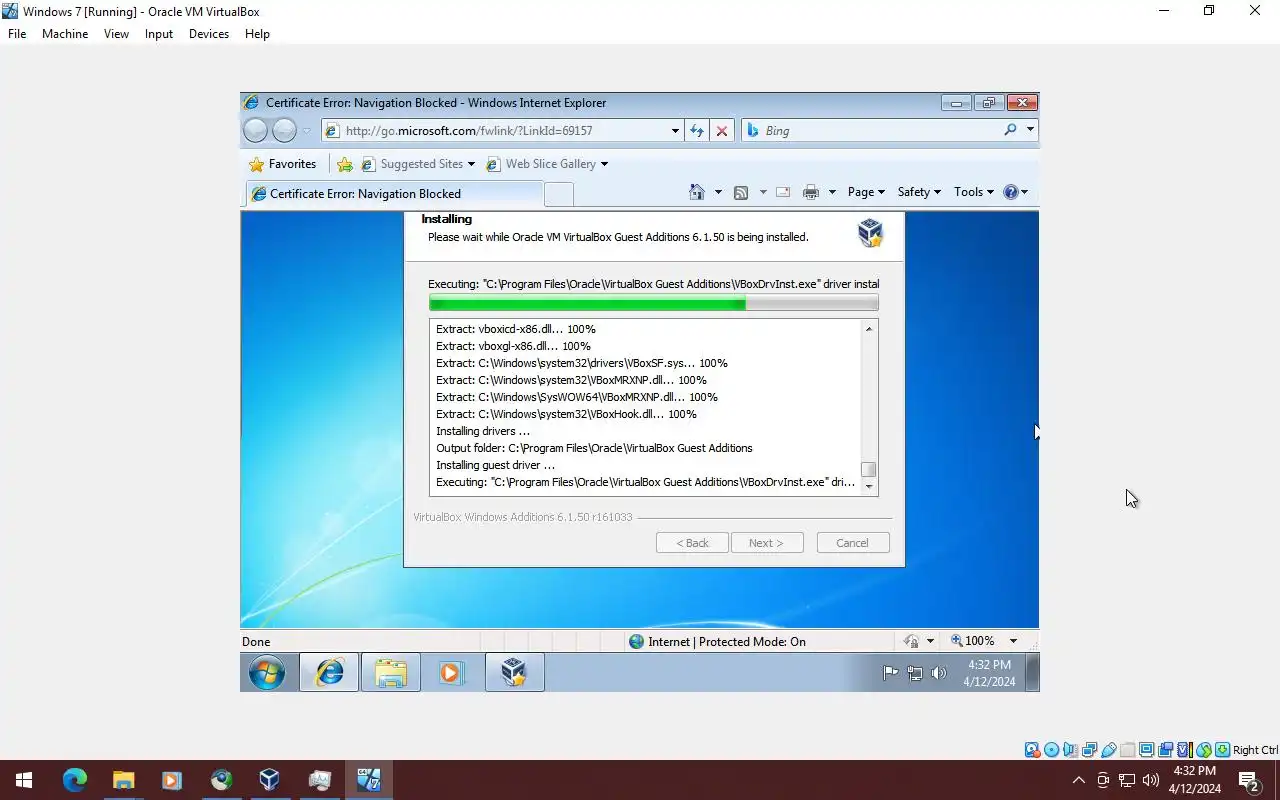Click the install log scrollbar down arrow
This screenshot has width=1280, height=800.
869,486
